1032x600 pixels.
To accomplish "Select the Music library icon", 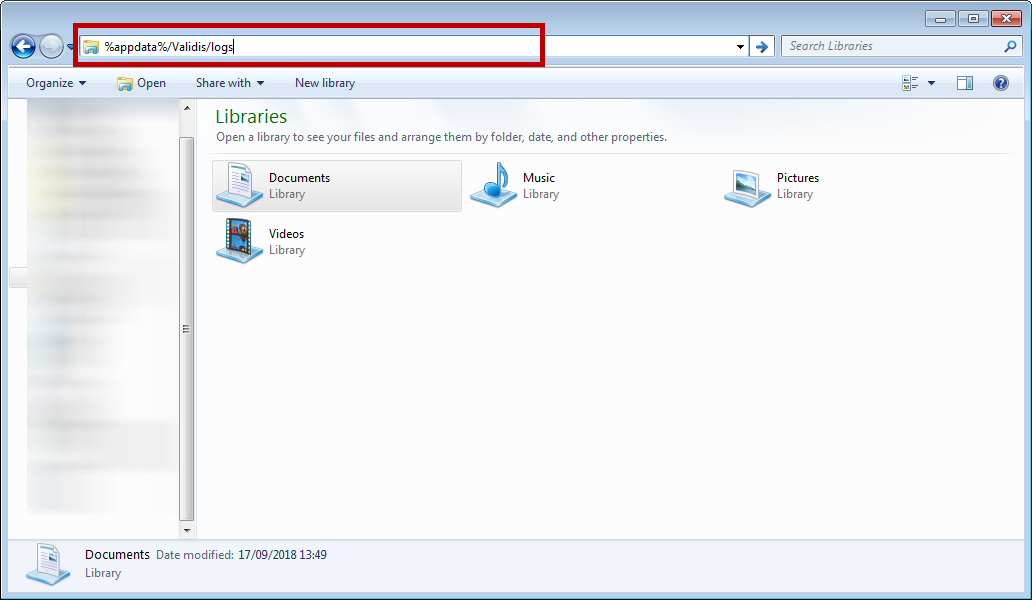I will (x=493, y=186).
